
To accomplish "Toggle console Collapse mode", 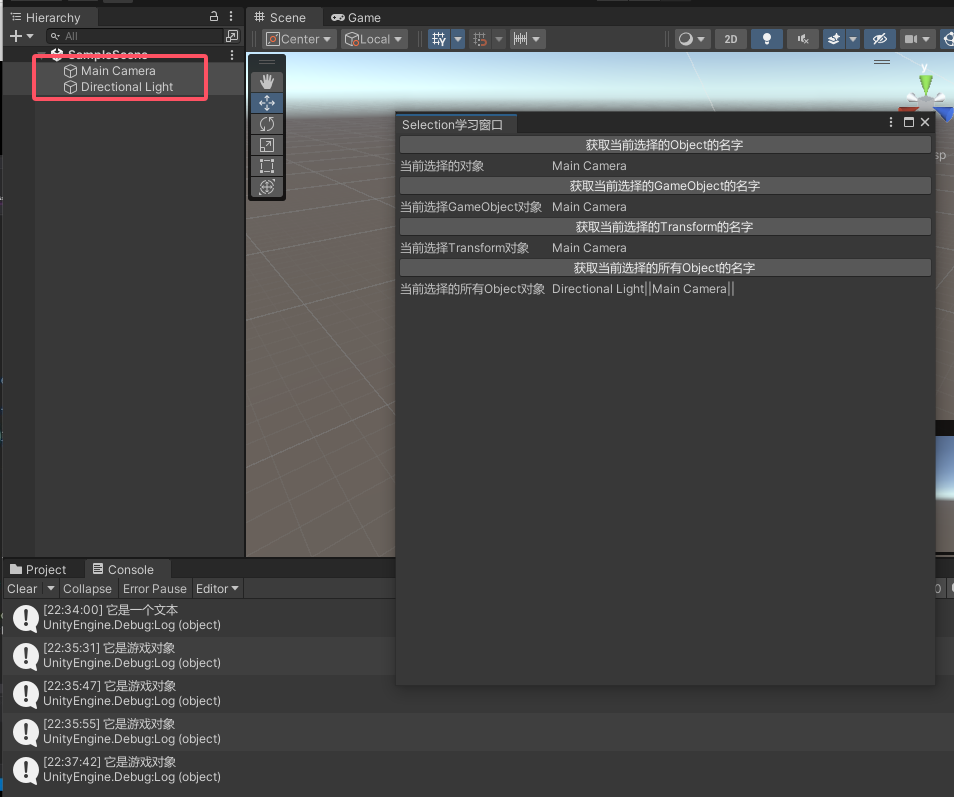I will (x=87, y=588).
